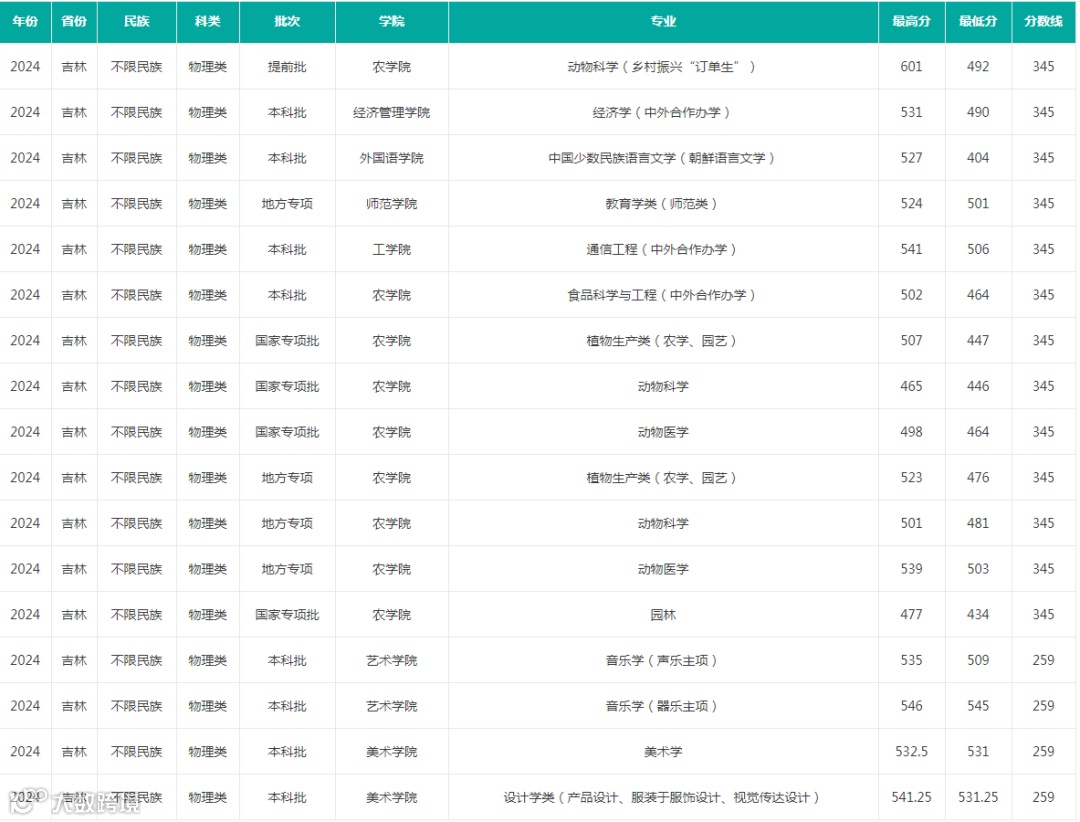Click the lowest score 447 cell
The image size is (1080, 822).
click(x=978, y=340)
